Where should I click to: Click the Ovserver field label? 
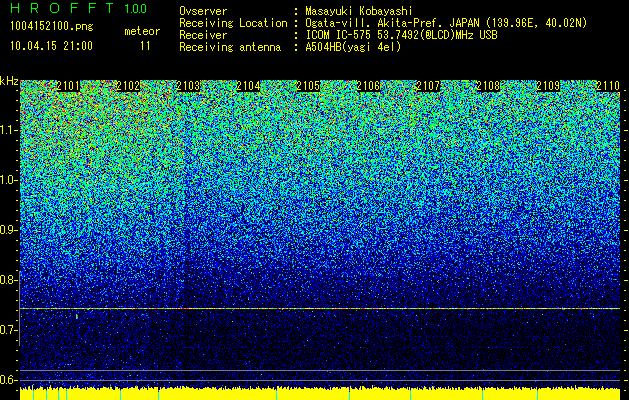(203, 11)
